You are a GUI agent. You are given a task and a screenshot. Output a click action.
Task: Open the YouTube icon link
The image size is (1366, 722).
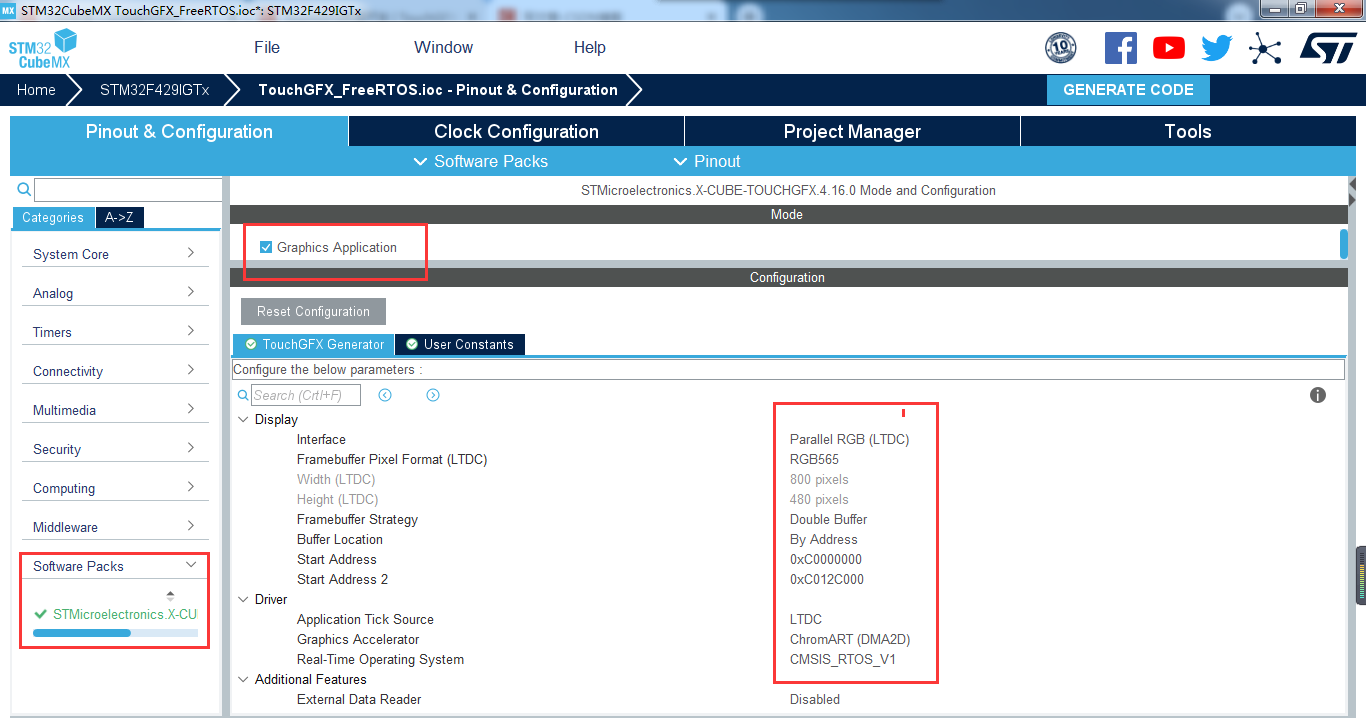(1168, 48)
